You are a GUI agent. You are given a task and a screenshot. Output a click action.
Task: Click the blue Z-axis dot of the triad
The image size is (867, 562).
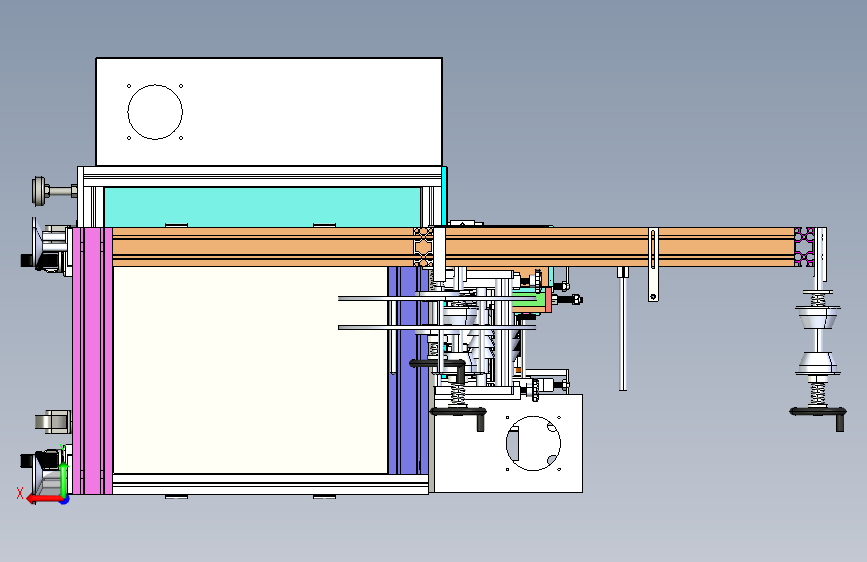point(65,501)
